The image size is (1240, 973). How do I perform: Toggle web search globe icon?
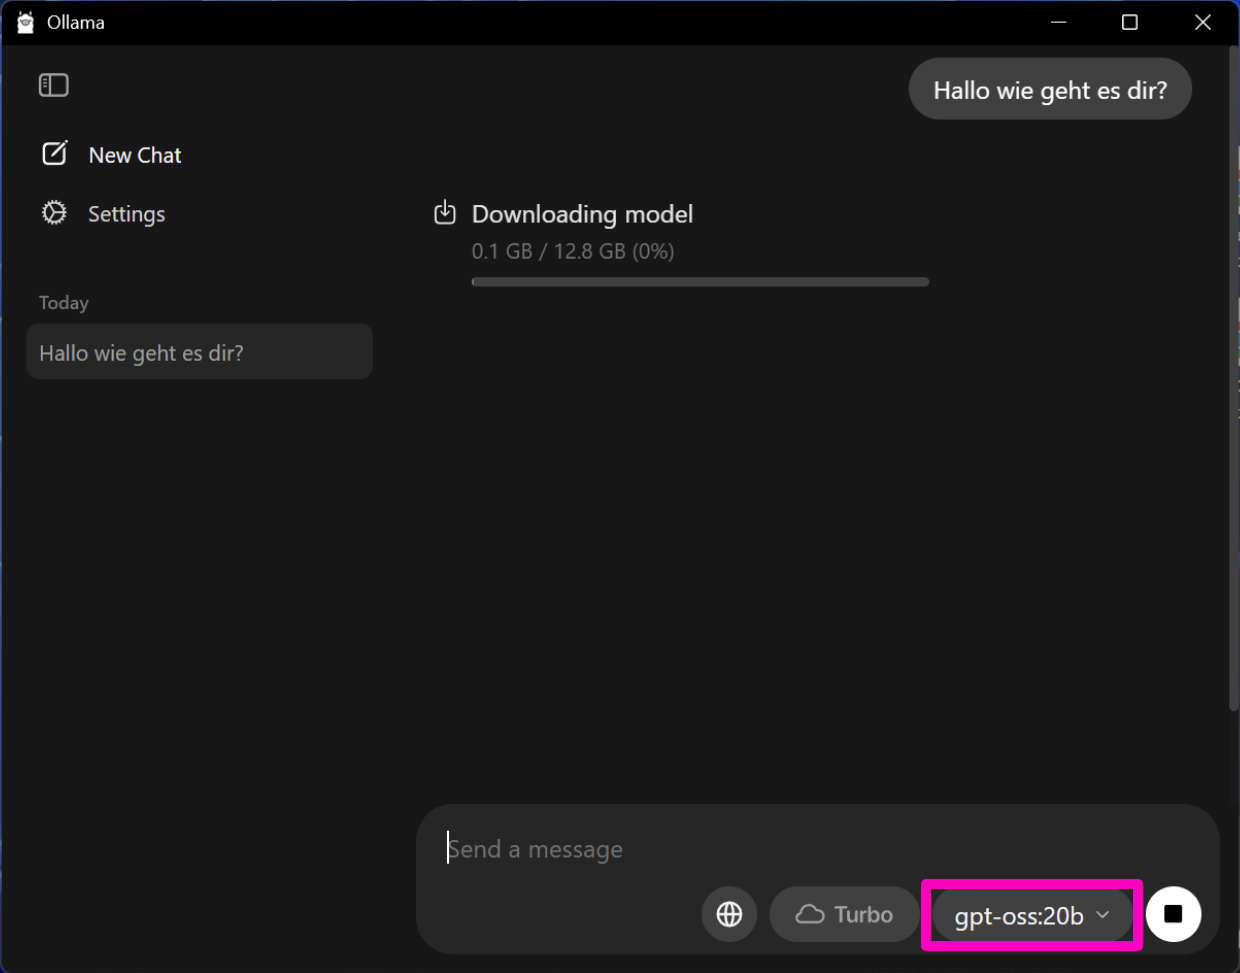tap(729, 914)
